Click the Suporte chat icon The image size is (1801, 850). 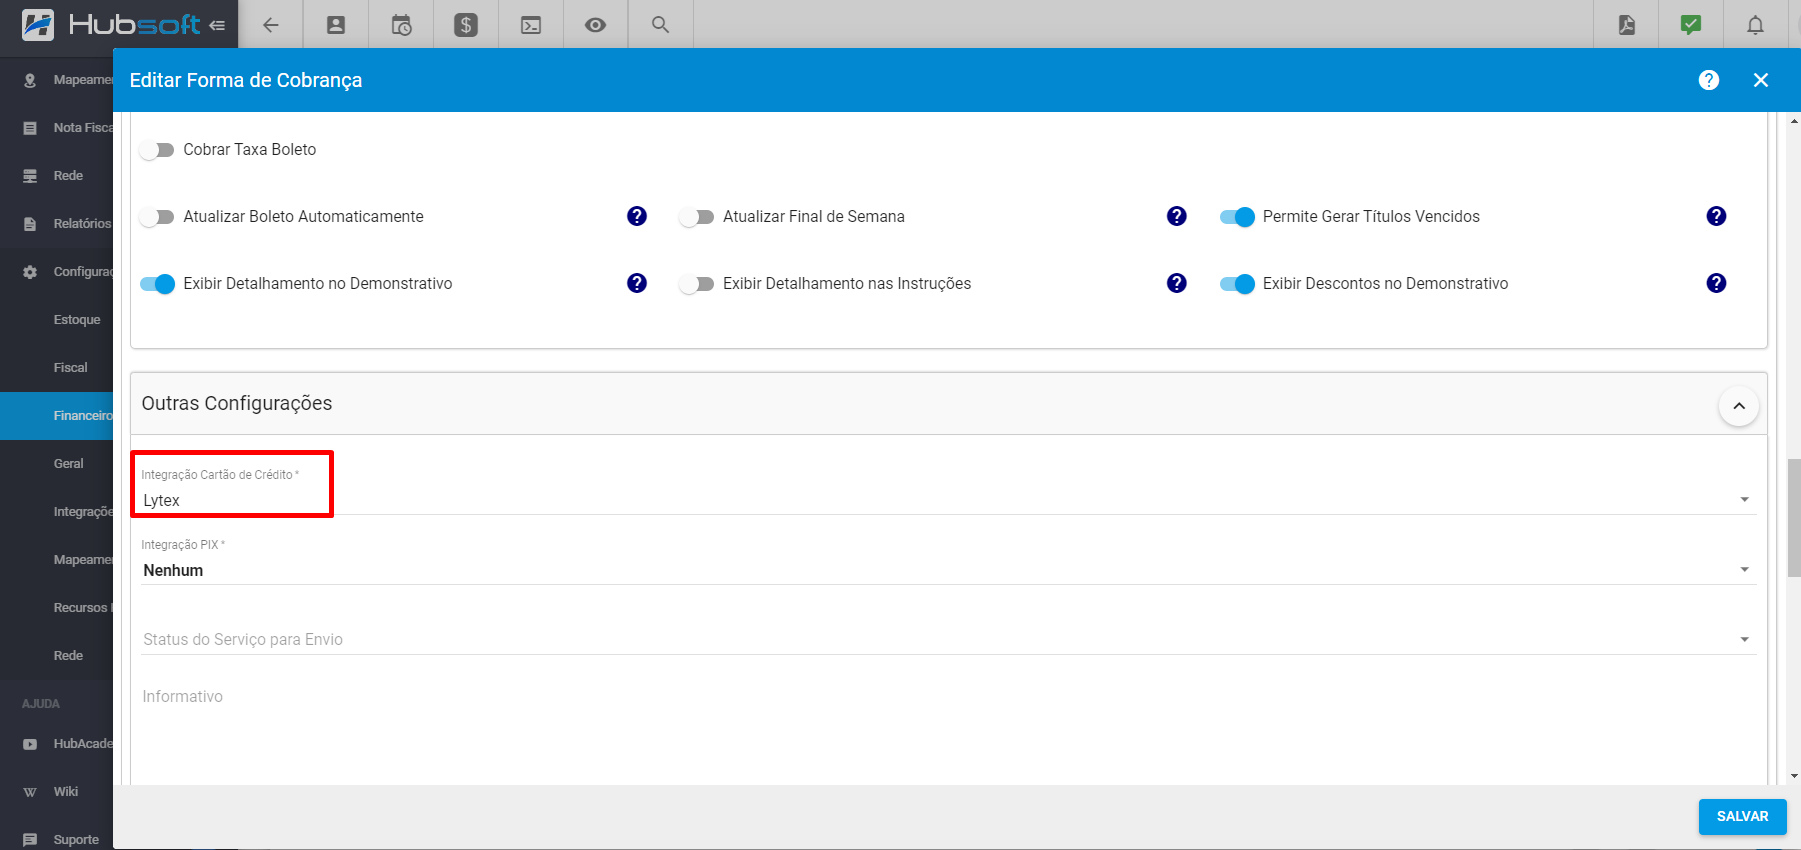pos(30,840)
